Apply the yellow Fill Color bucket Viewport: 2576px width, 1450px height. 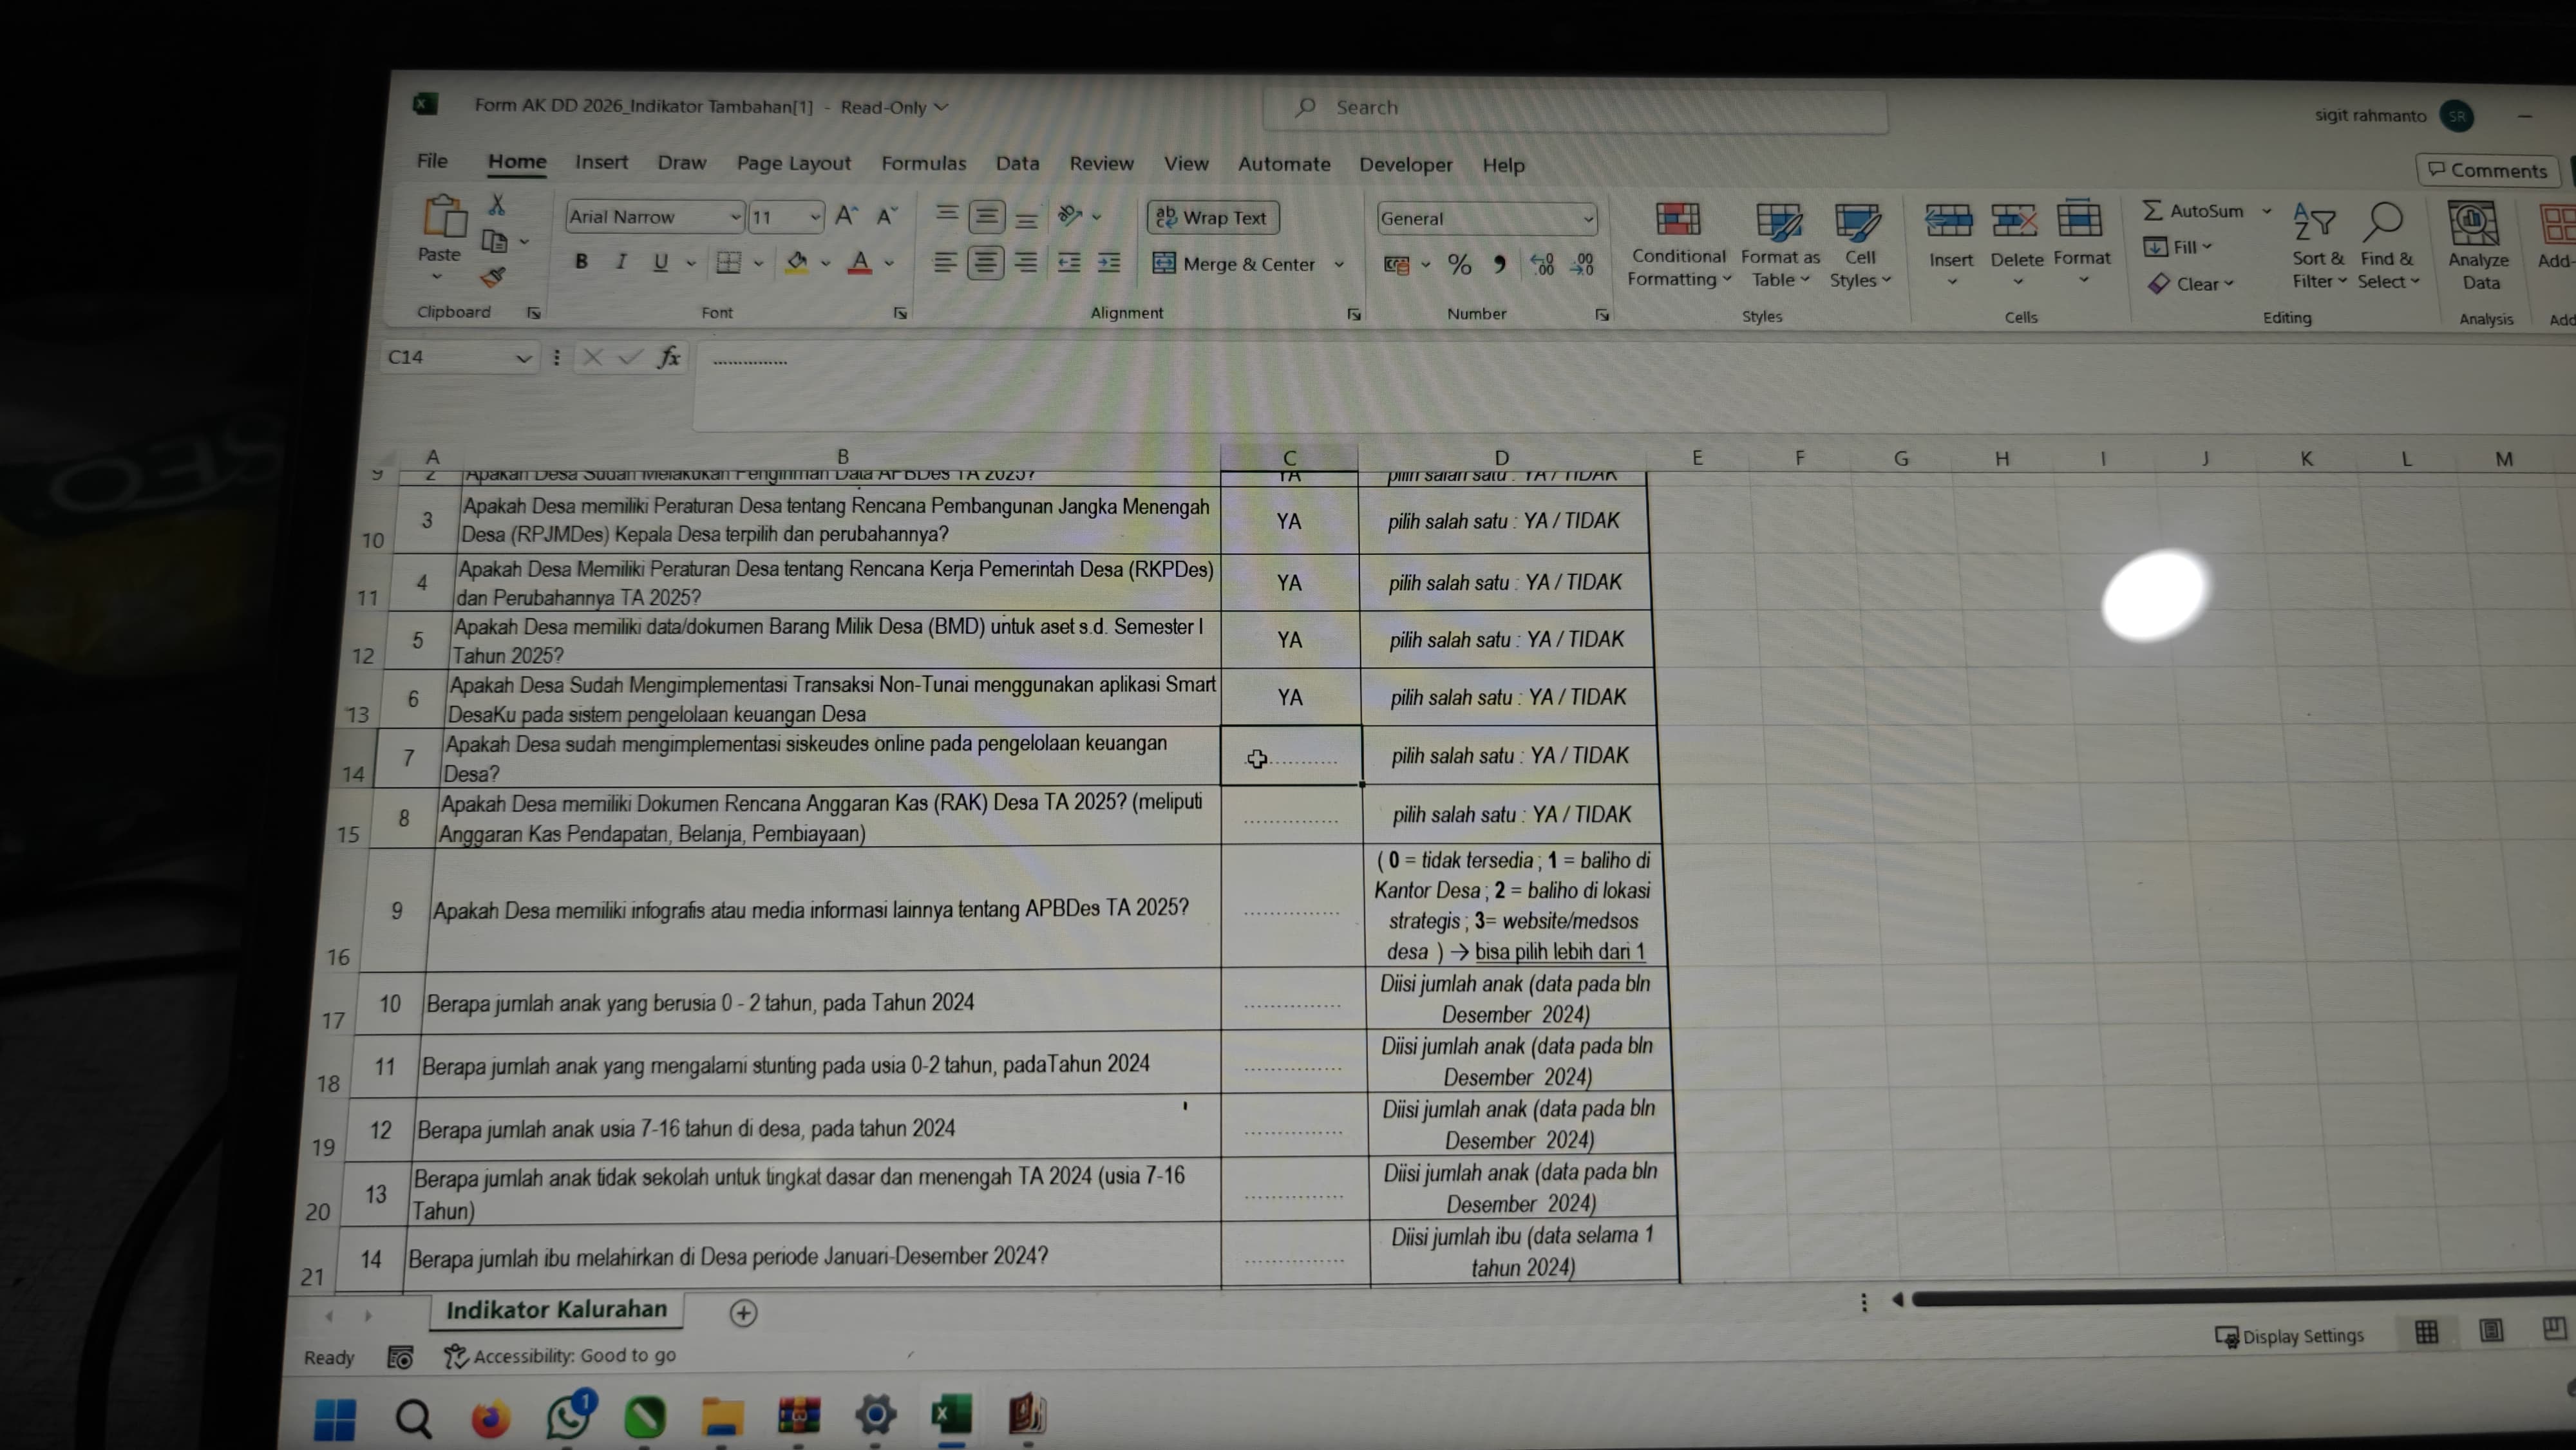(797, 263)
